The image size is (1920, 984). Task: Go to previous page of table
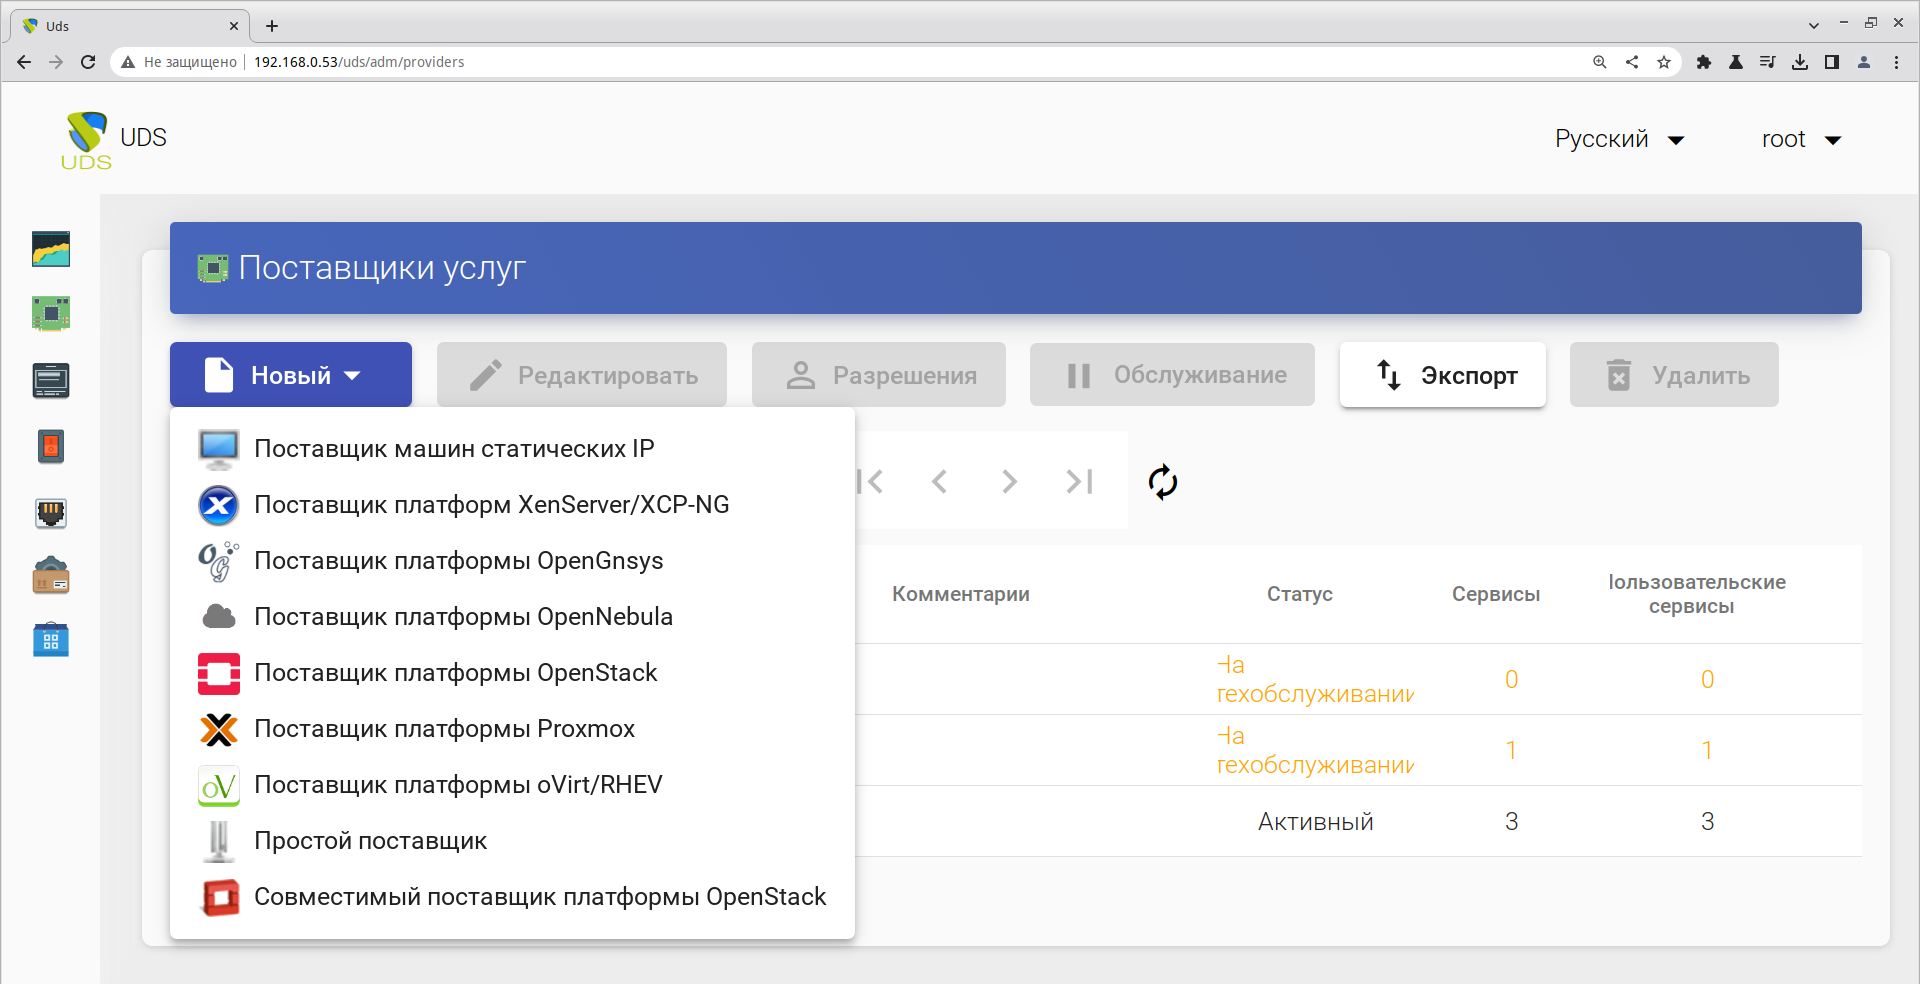point(939,482)
